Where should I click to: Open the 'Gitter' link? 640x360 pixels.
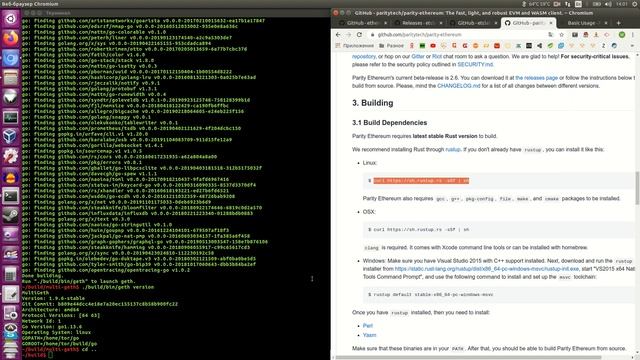point(418,56)
